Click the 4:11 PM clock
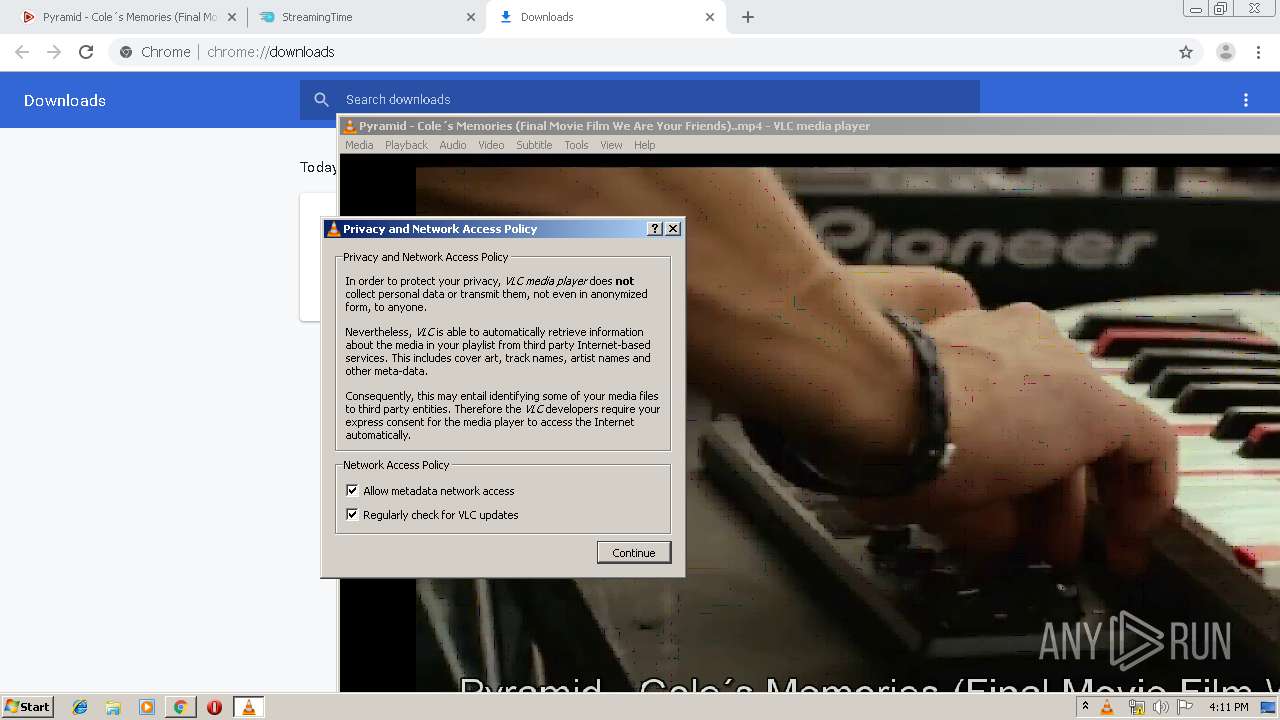1280x720 pixels. pyautogui.click(x=1228, y=707)
